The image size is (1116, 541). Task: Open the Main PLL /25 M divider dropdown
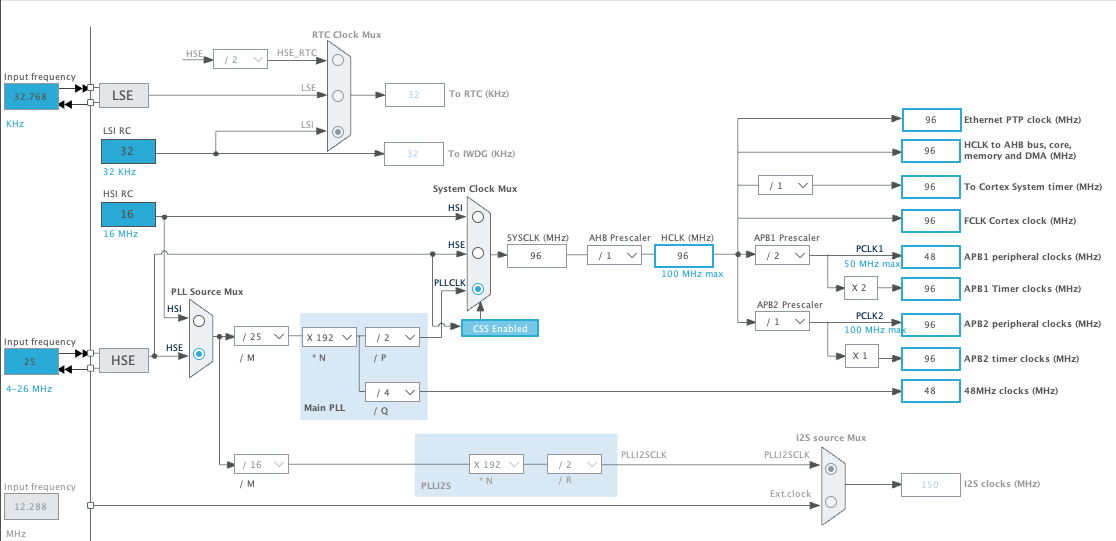[261, 337]
